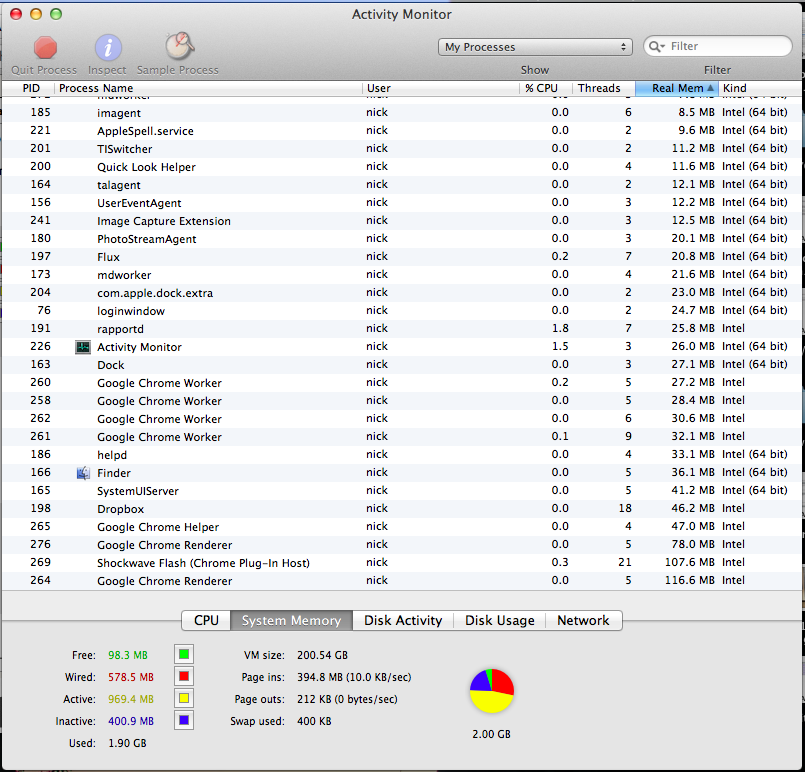This screenshot has height=772, width=805.
Task: Select Google Chrome Worker with PID 262
Action: click(402, 418)
